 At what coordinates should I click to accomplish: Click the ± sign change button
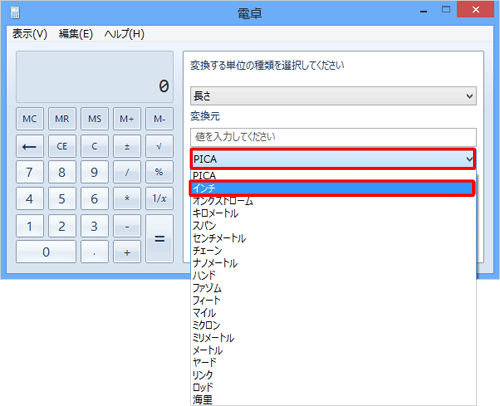[x=127, y=146]
